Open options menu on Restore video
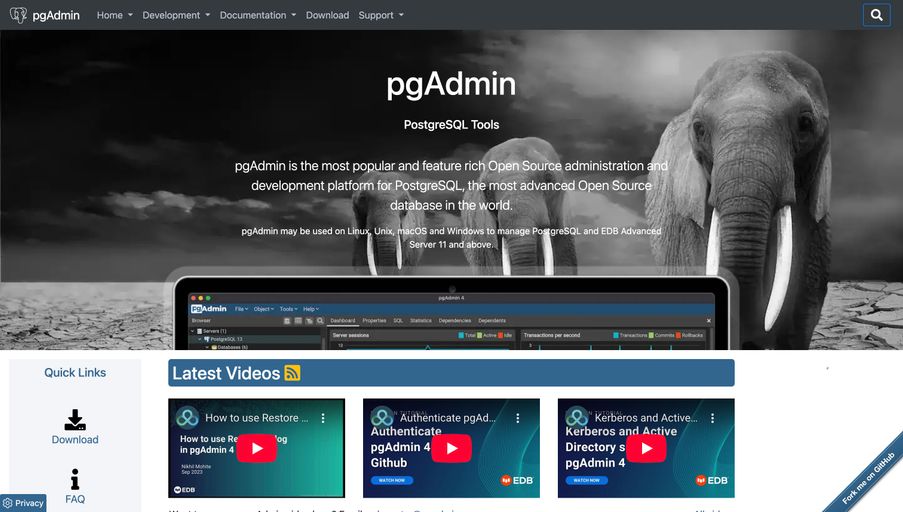This screenshot has height=512, width=903. tap(323, 418)
